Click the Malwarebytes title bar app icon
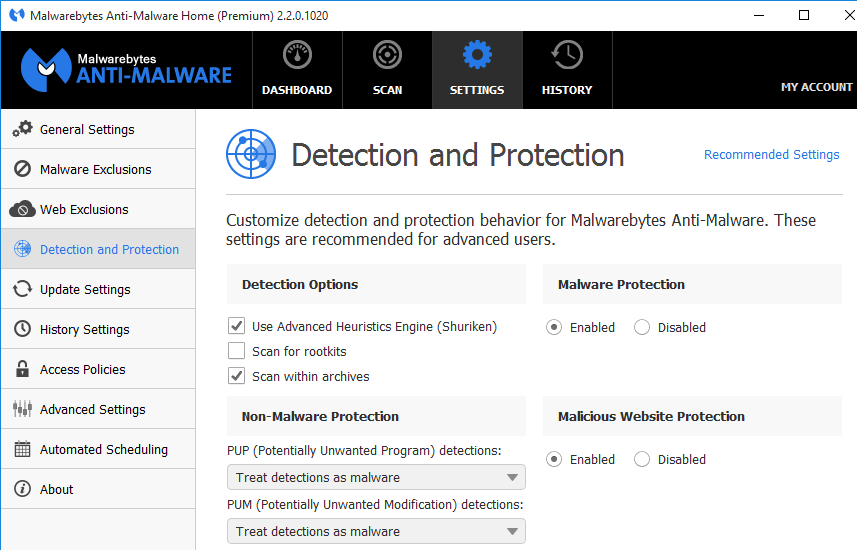Viewport: 857px width, 550px height. pos(17,15)
